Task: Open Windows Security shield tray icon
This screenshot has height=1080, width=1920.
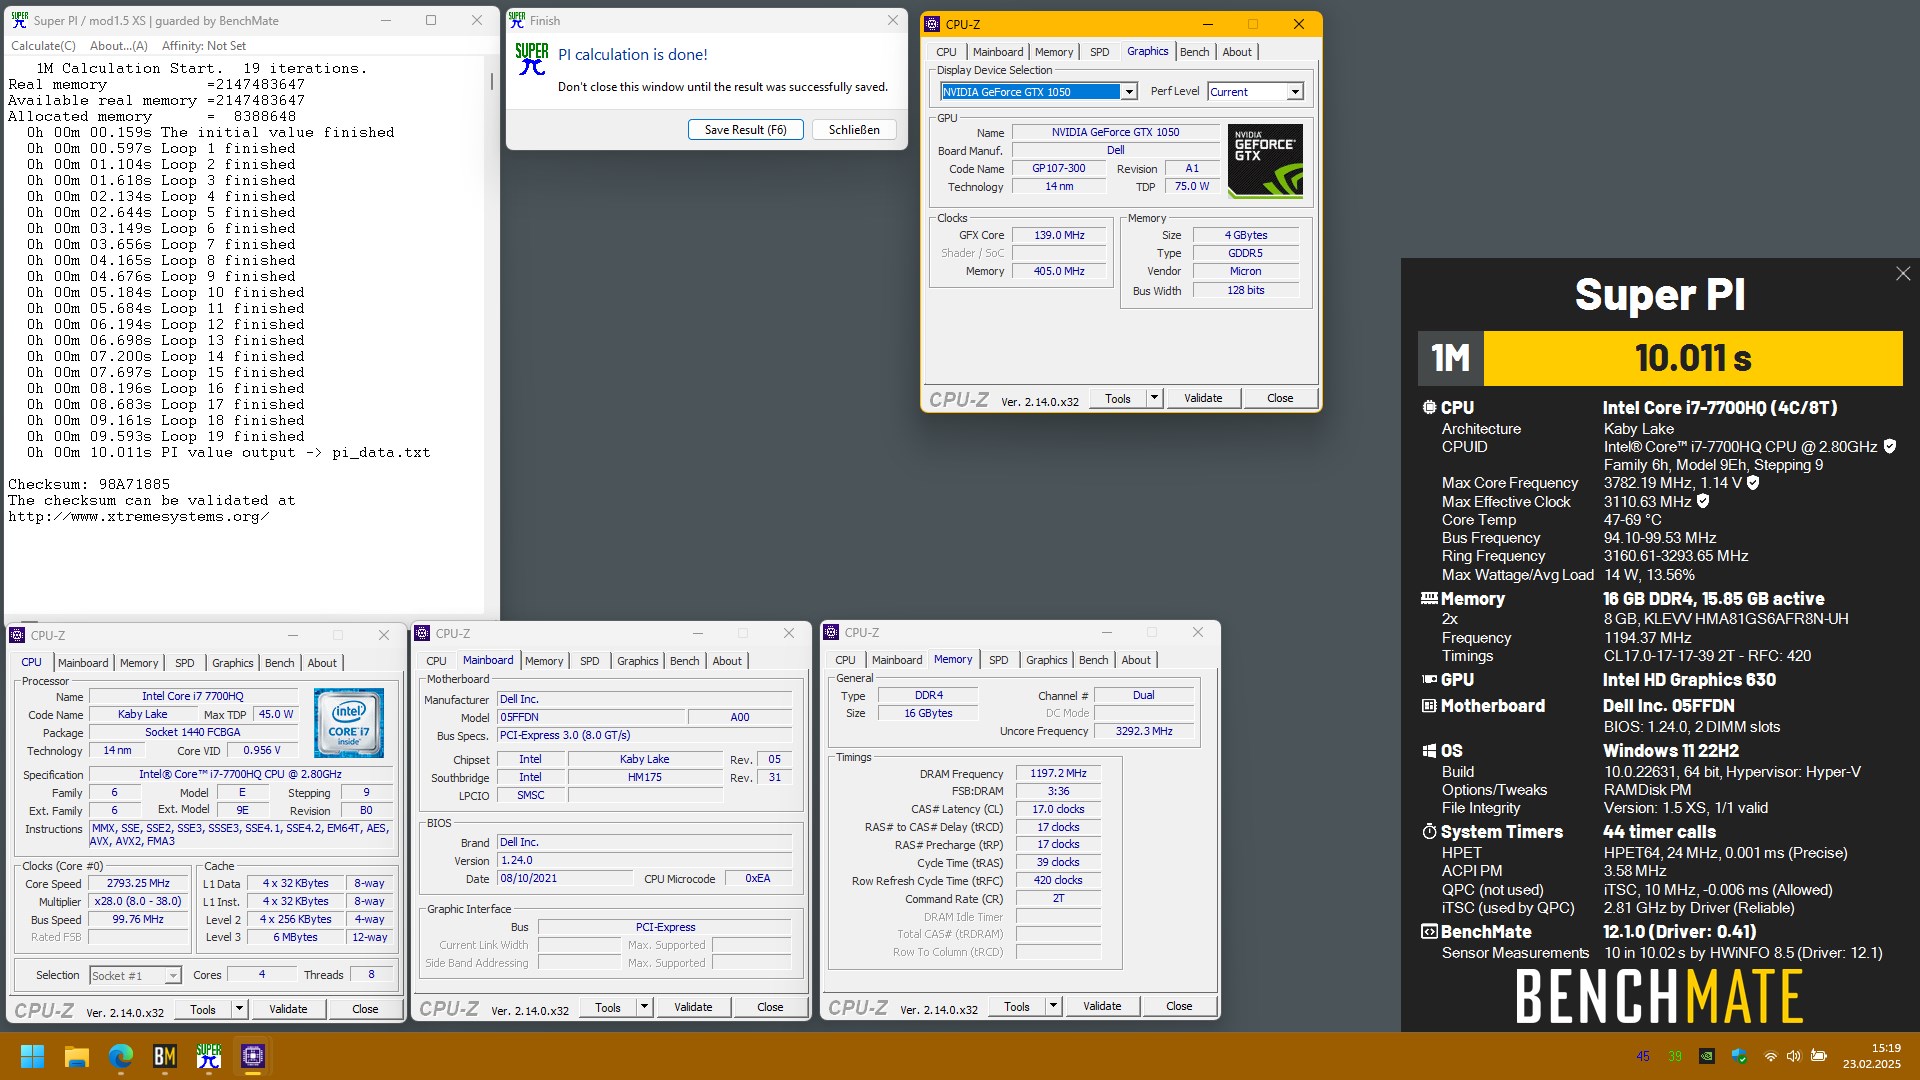Action: [1739, 1056]
